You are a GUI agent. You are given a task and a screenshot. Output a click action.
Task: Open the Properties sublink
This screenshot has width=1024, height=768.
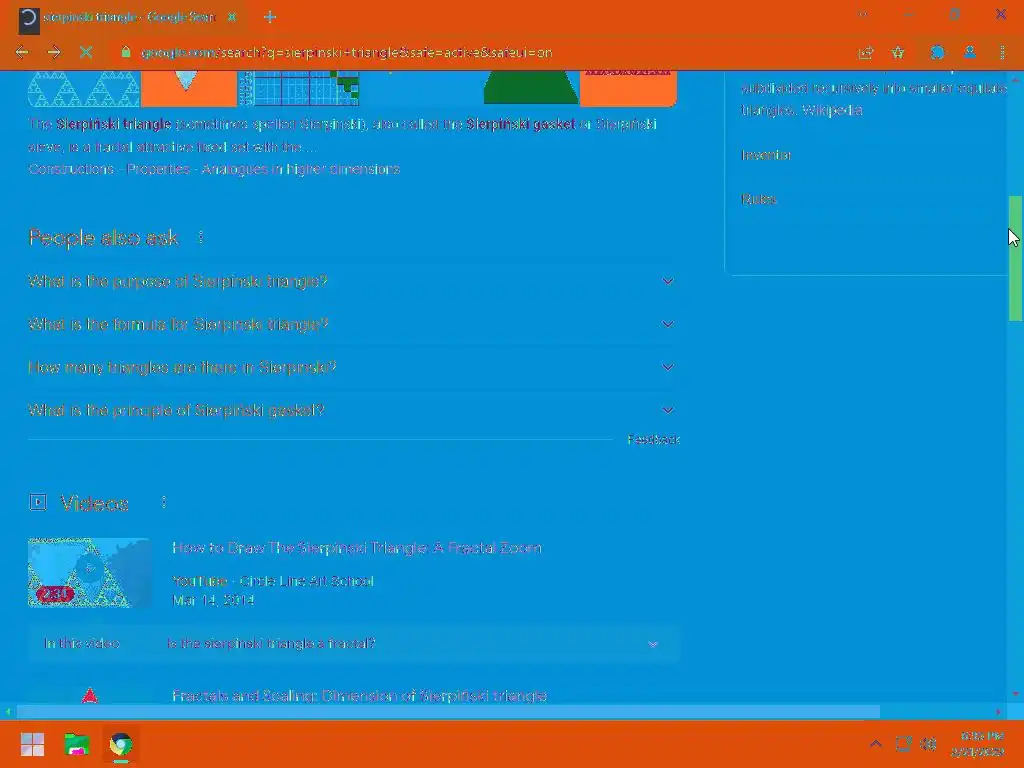tap(159, 169)
